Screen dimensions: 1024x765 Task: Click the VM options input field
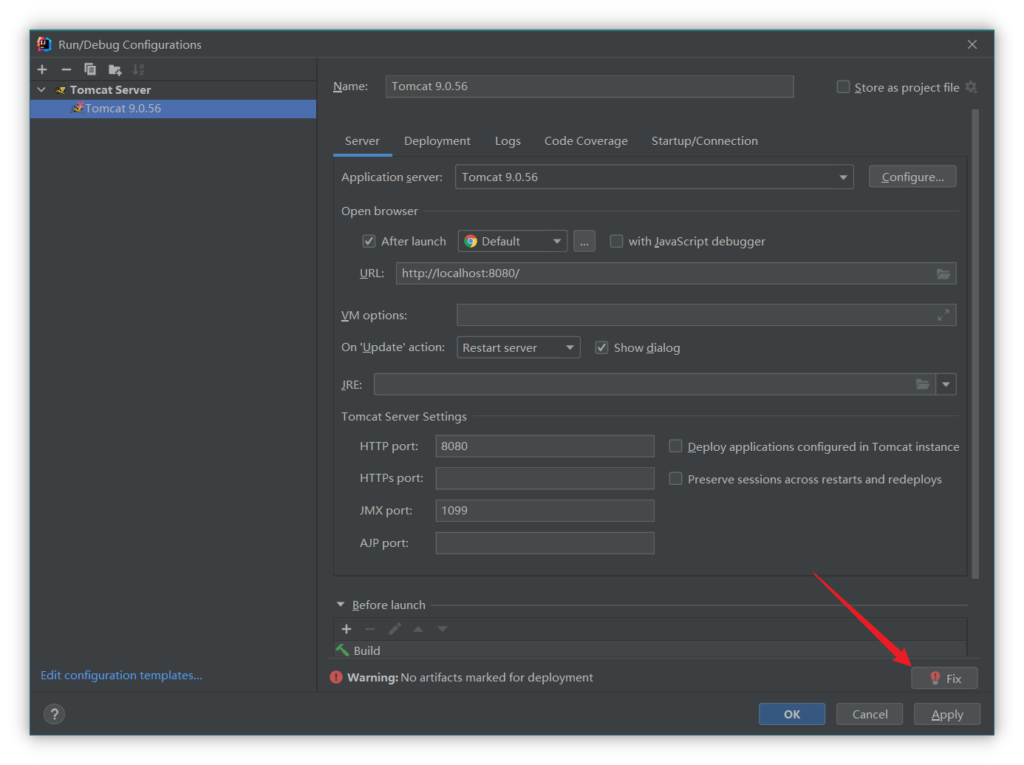coord(707,316)
